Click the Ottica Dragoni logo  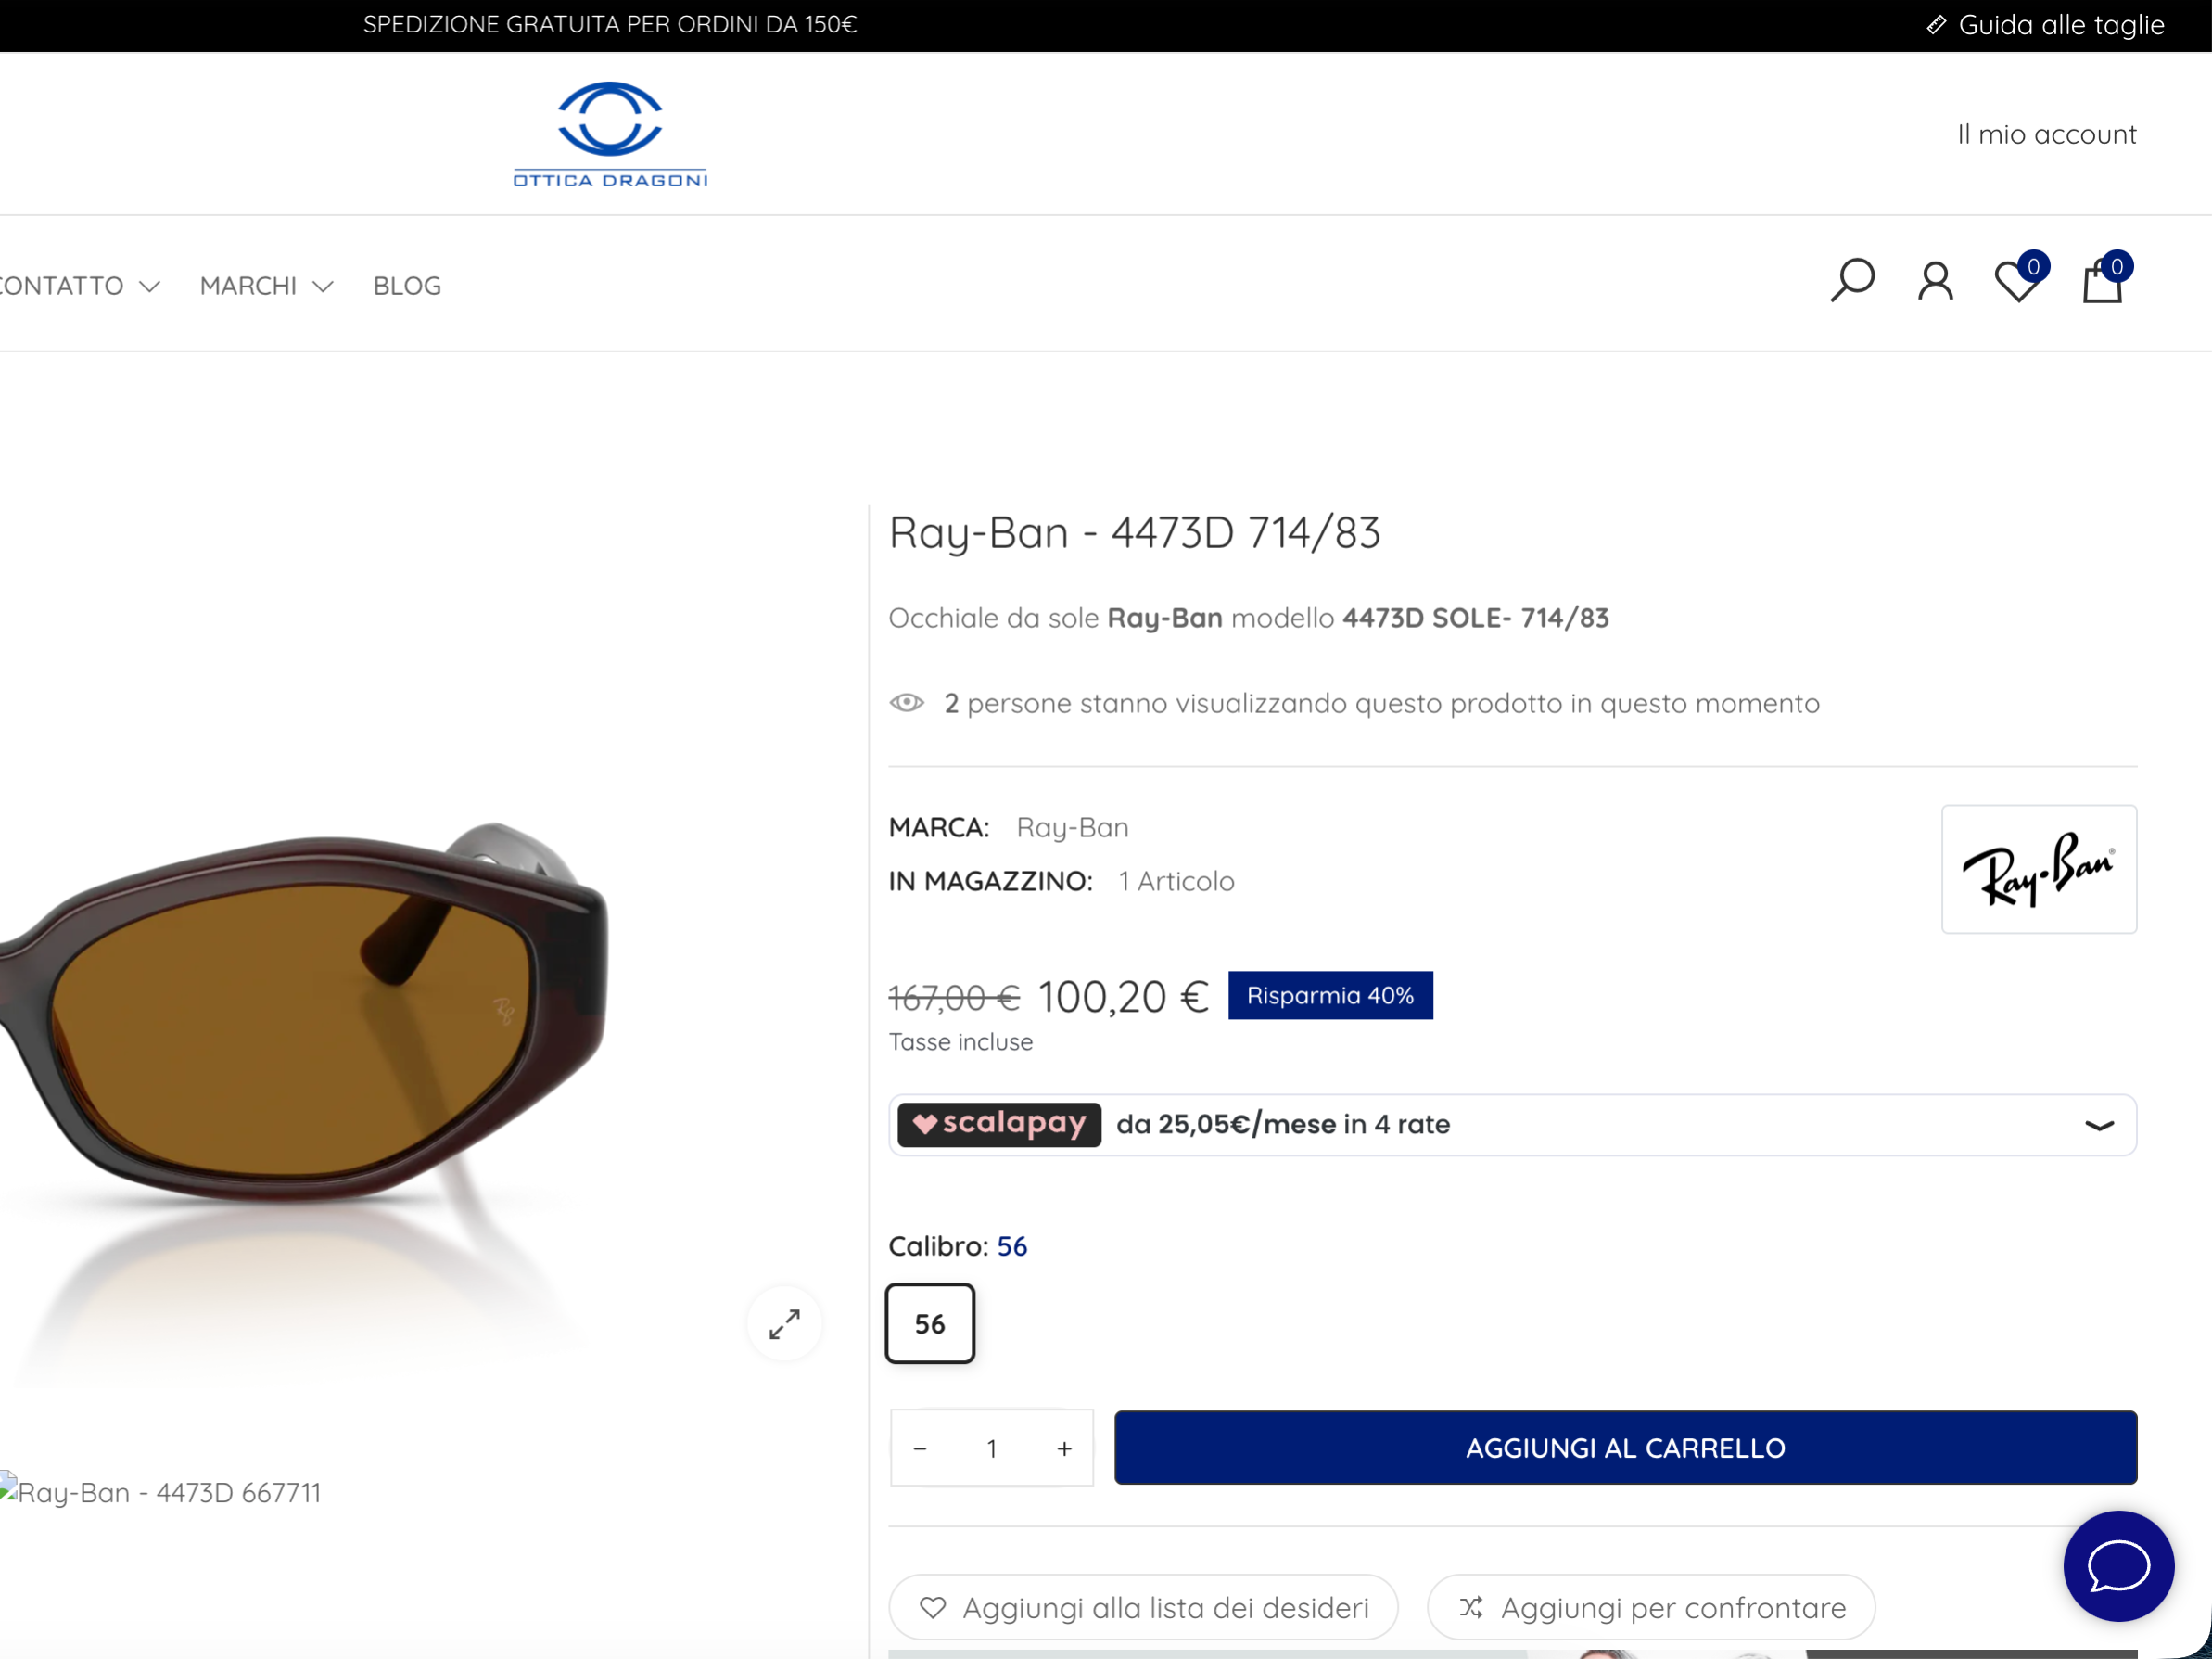pos(610,134)
